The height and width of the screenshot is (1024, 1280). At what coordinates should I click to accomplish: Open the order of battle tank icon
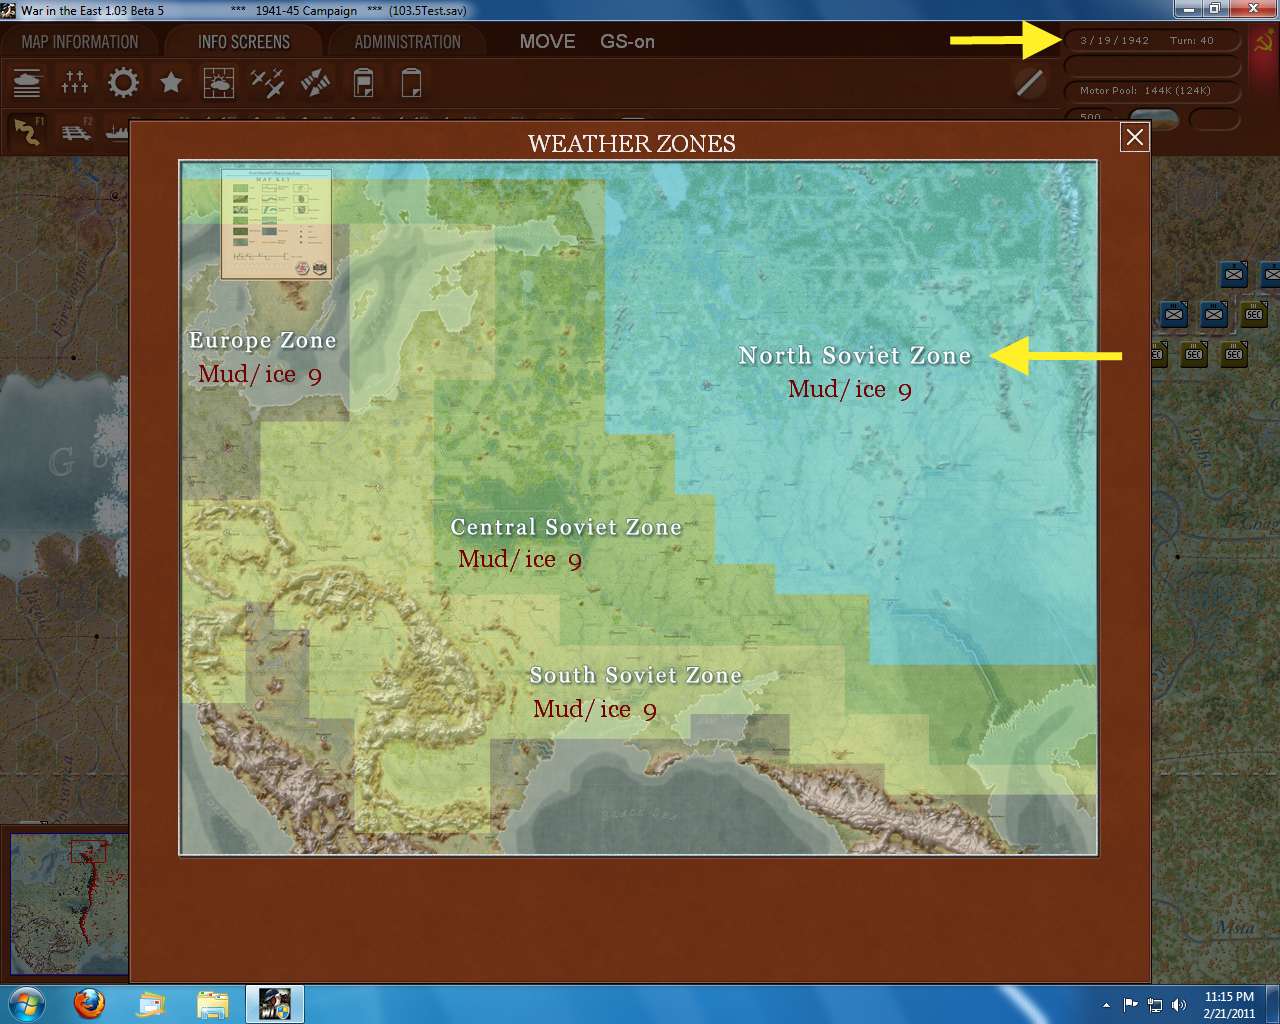(27, 83)
